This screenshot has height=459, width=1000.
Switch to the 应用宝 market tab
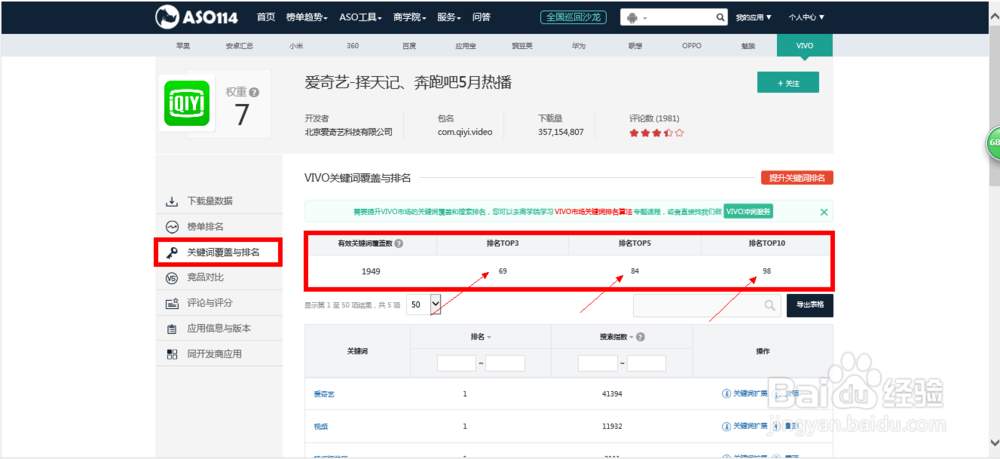(x=466, y=46)
